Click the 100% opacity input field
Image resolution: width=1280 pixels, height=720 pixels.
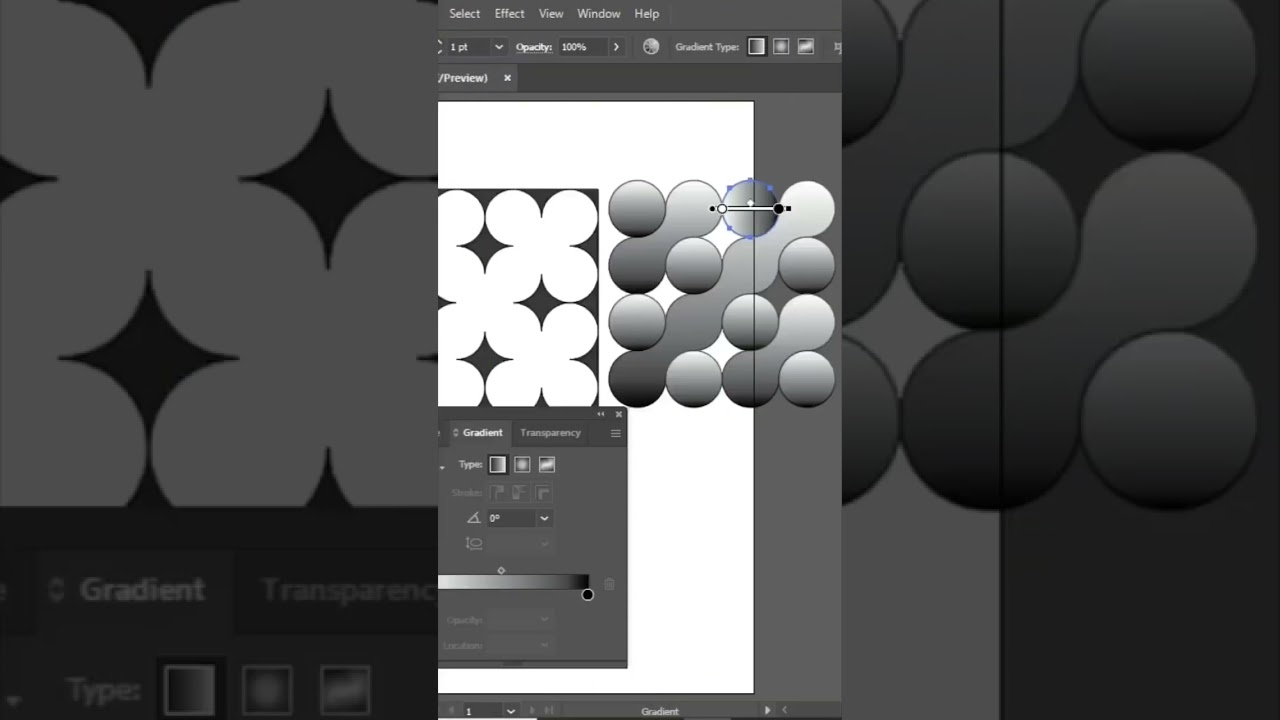point(582,47)
